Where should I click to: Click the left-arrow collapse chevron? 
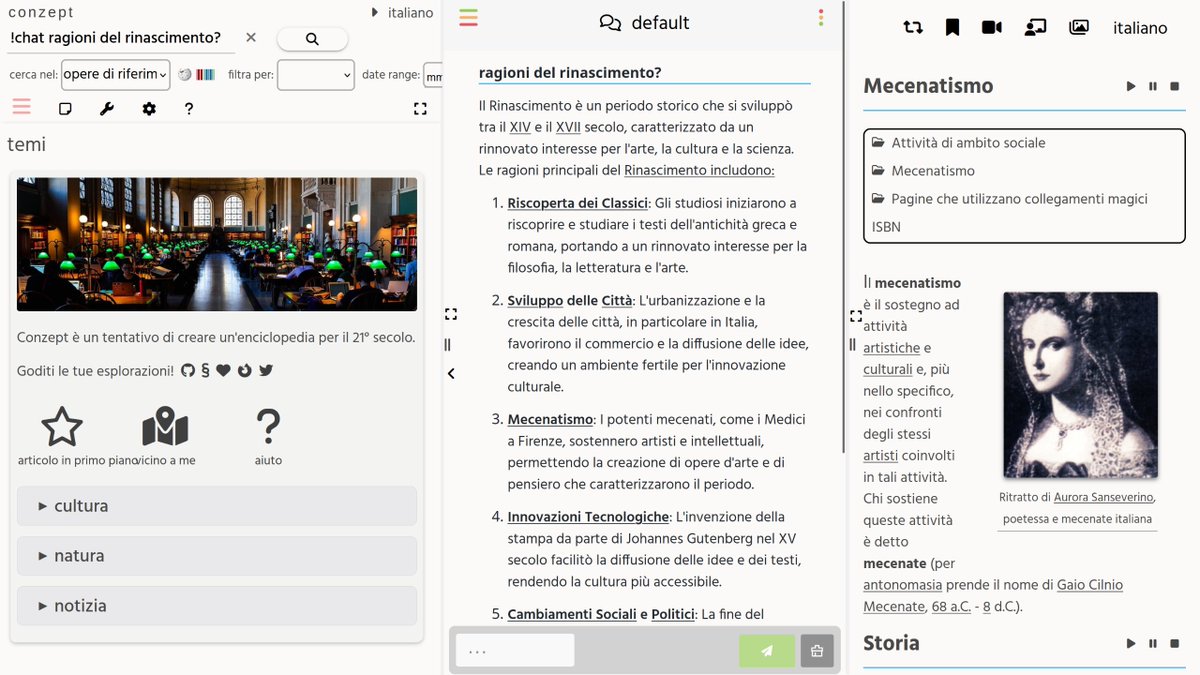pos(451,373)
